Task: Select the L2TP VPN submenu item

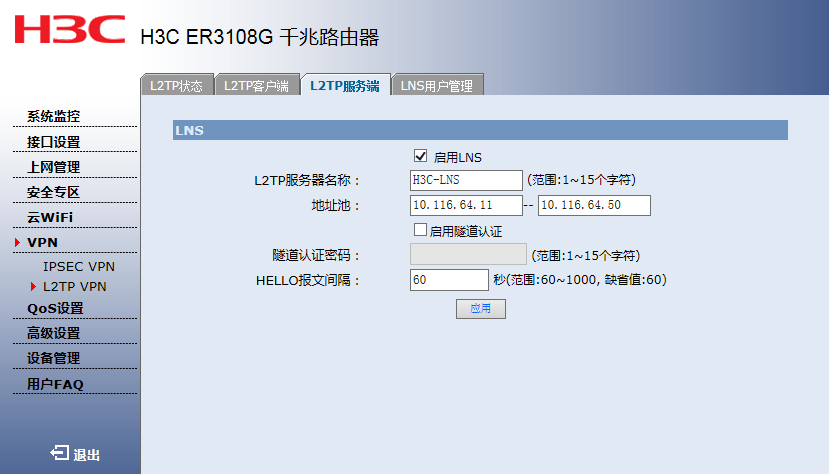Action: [75, 286]
